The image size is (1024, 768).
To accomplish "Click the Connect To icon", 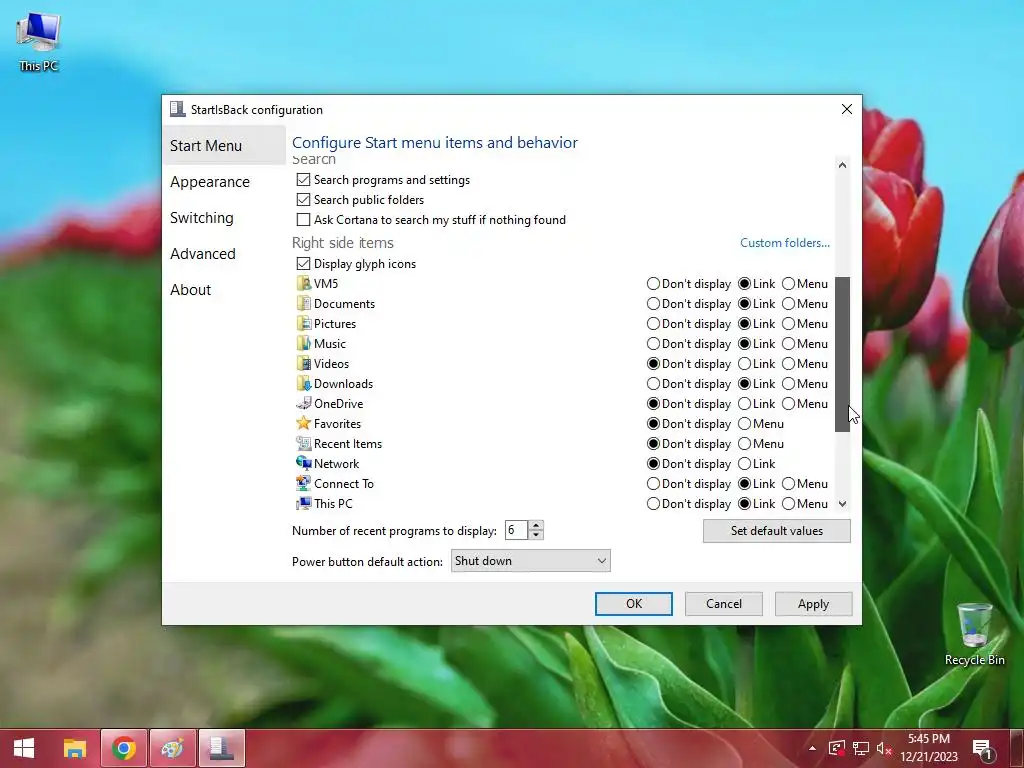I will pyautogui.click(x=303, y=483).
